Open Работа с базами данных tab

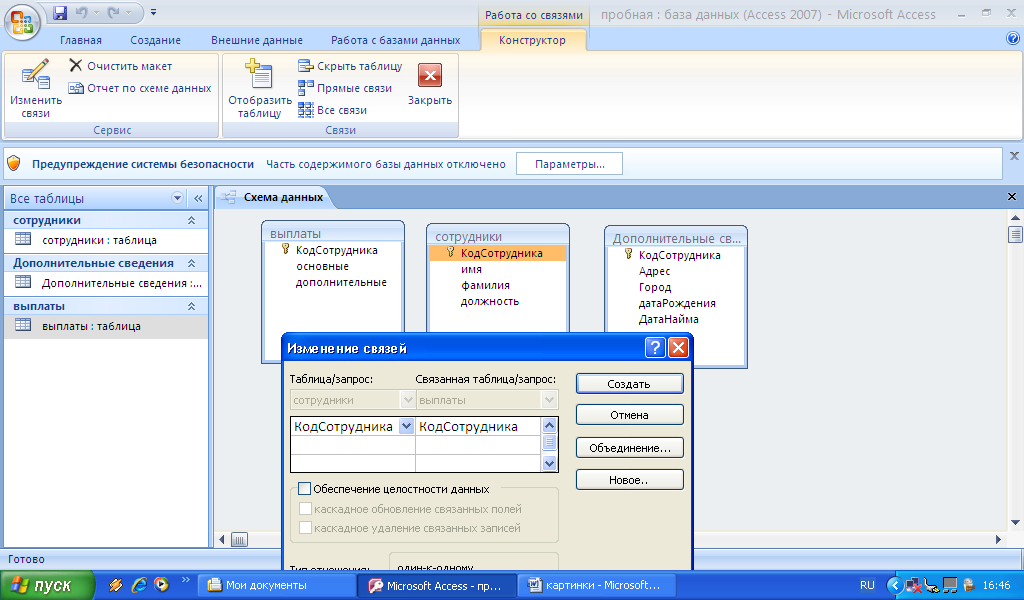click(395, 40)
